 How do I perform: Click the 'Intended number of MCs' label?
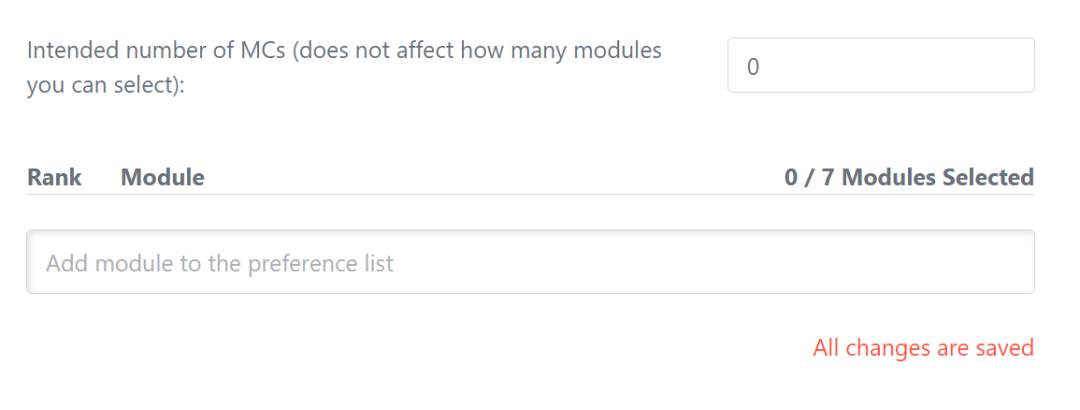tap(344, 67)
